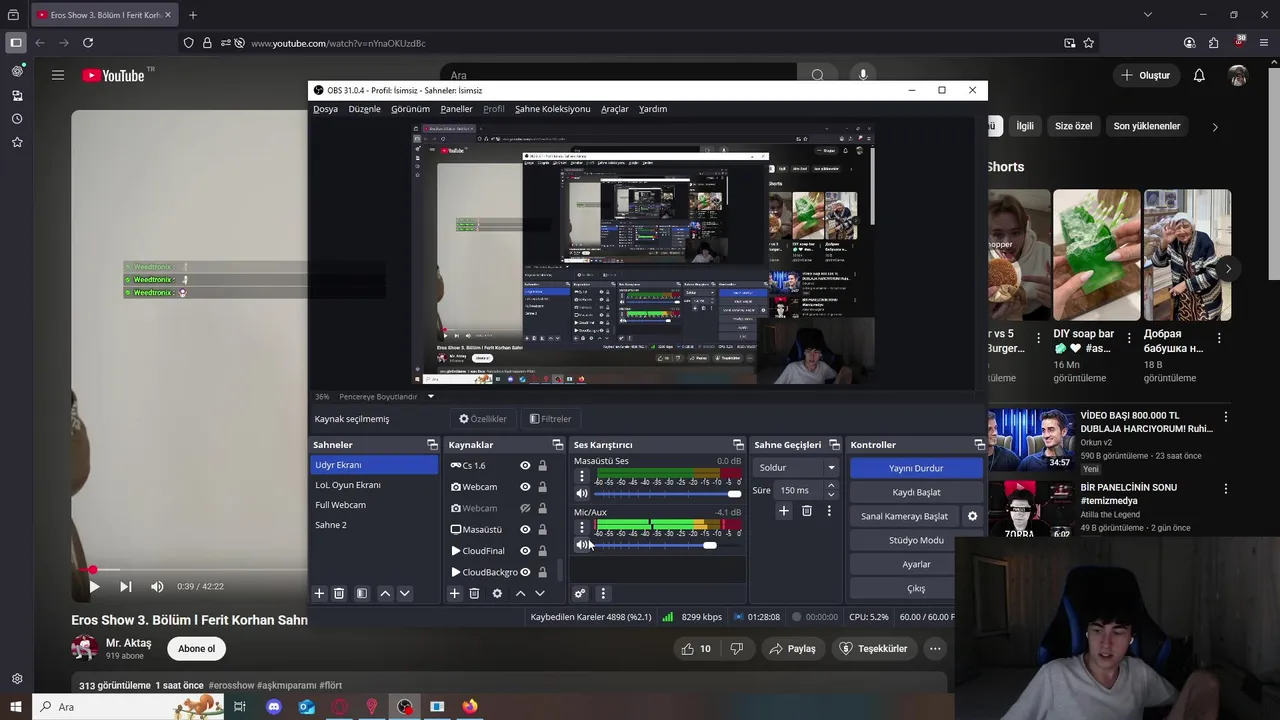Open virtual camera settings gear
This screenshot has width=1280, height=720.
pos(972,516)
